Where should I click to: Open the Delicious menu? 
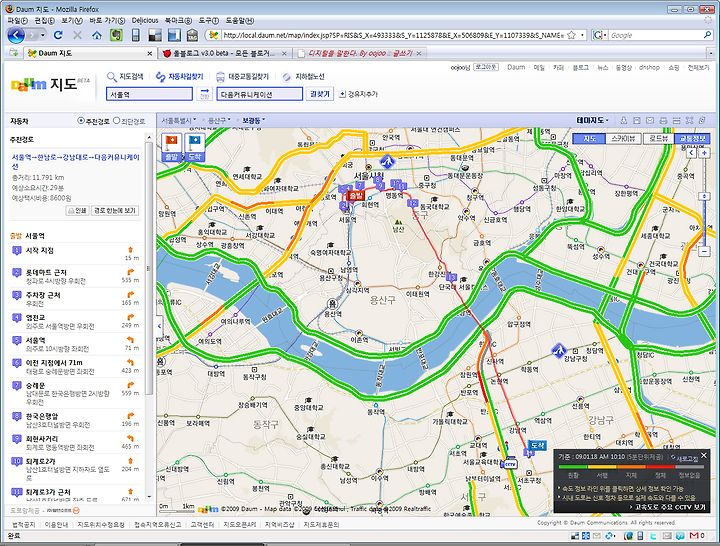coord(145,21)
